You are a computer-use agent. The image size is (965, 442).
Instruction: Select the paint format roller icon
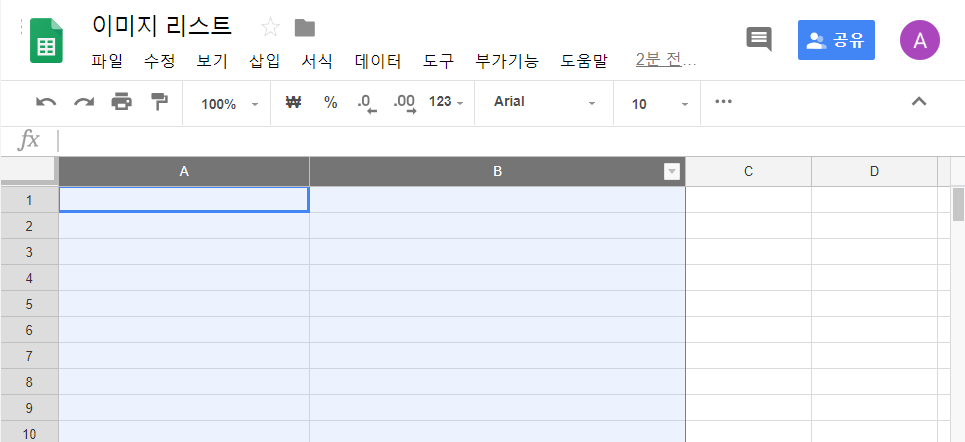(x=158, y=102)
